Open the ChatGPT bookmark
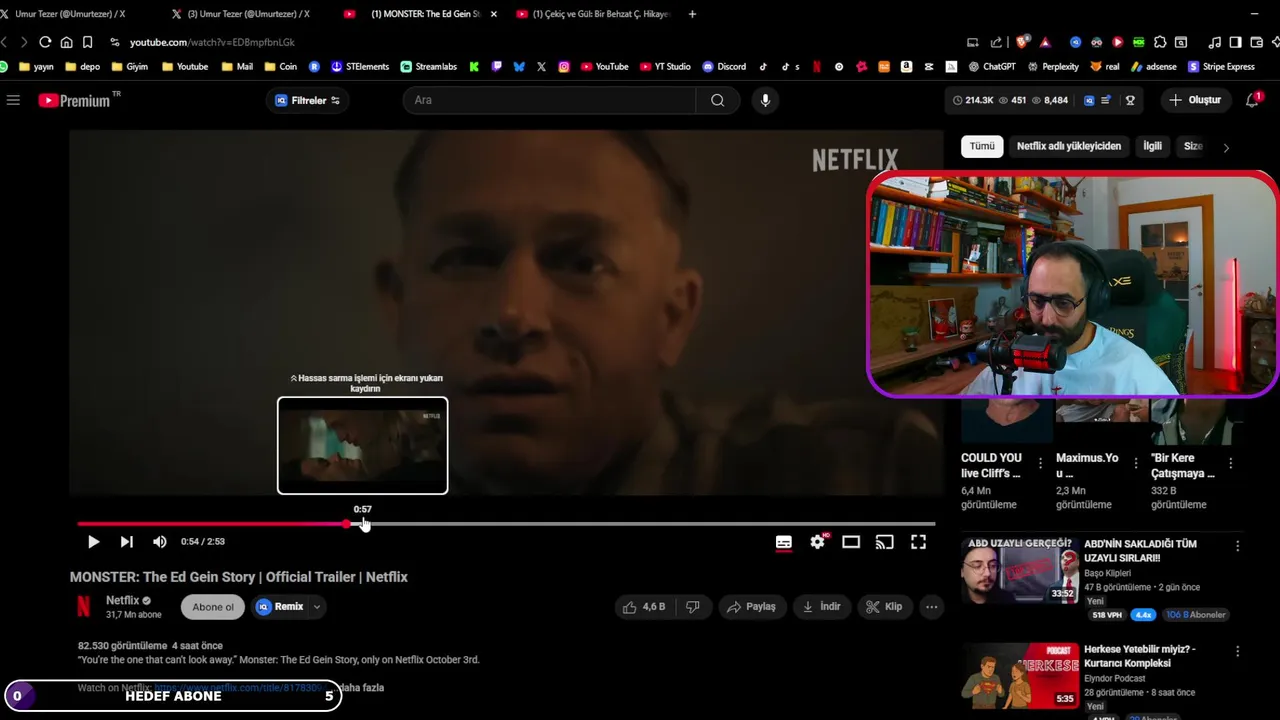The height and width of the screenshot is (720, 1280). [x=991, y=67]
